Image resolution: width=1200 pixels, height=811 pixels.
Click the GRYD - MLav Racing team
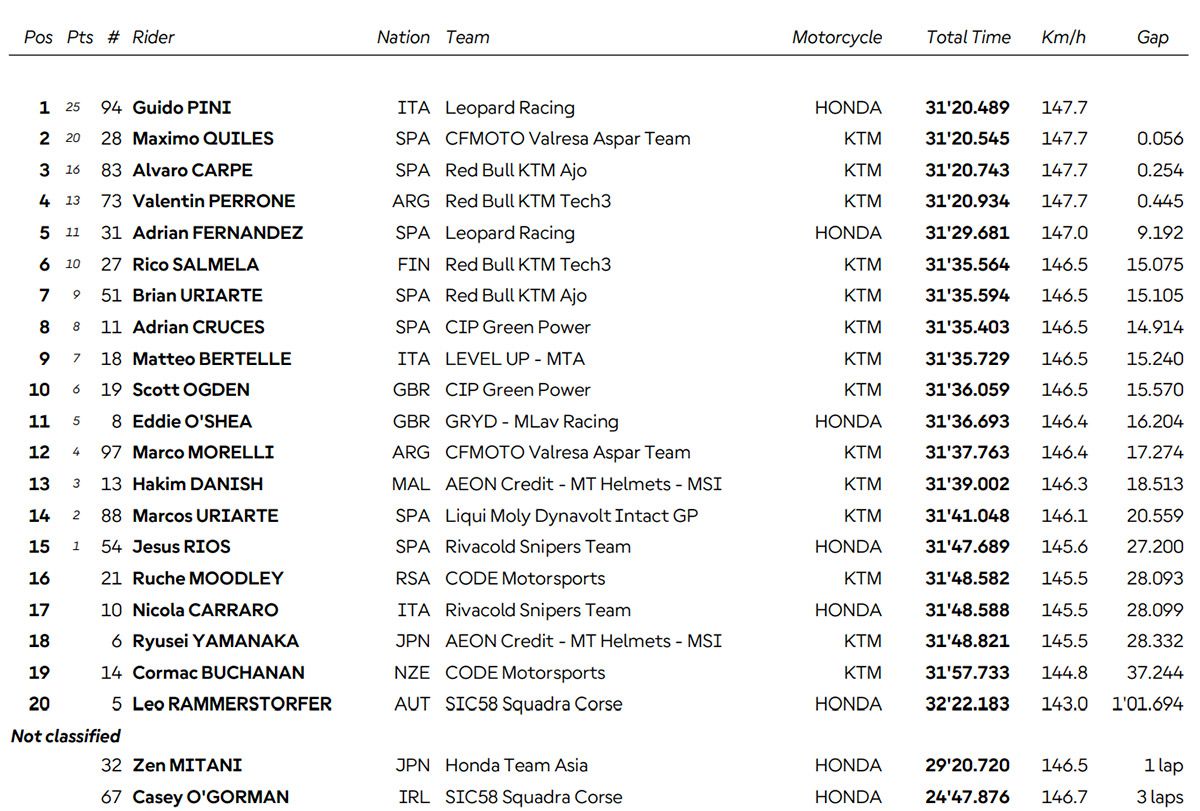[x=531, y=421]
